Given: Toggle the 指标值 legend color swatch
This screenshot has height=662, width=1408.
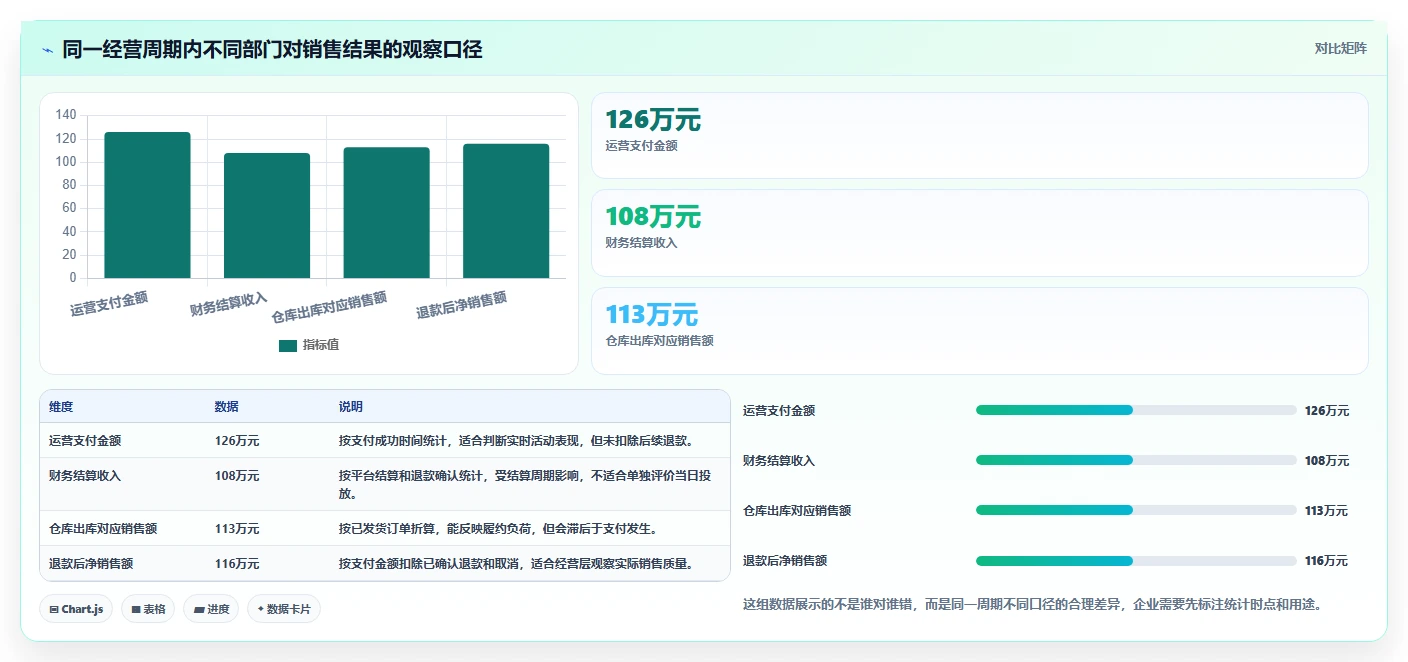Looking at the screenshot, I should click(x=288, y=345).
